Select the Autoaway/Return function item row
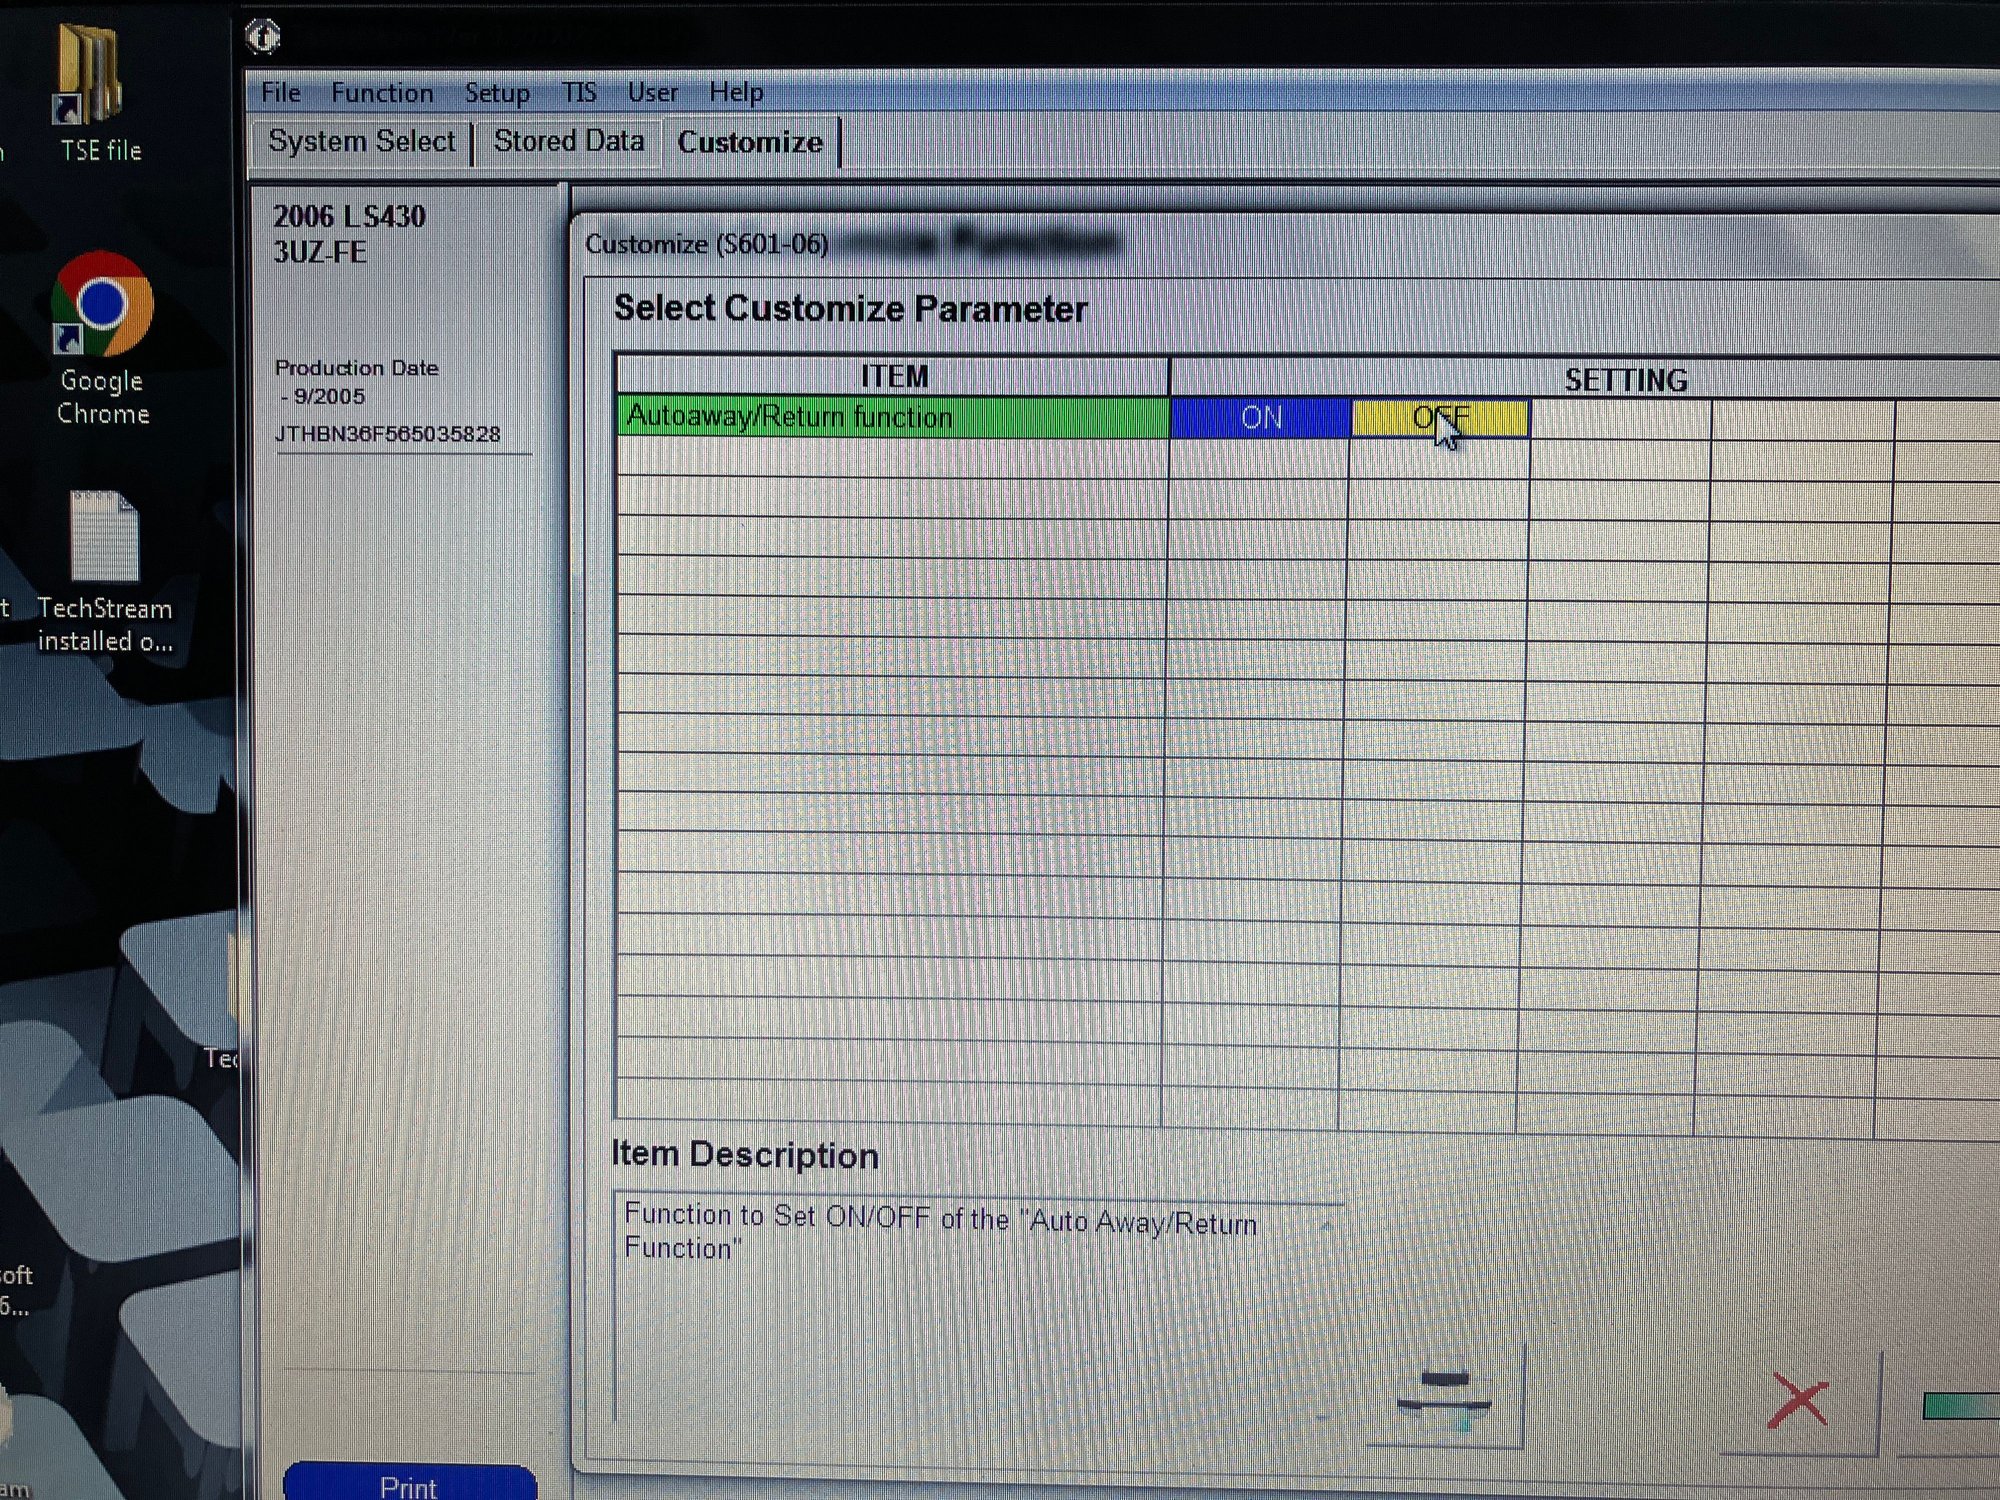 [893, 416]
